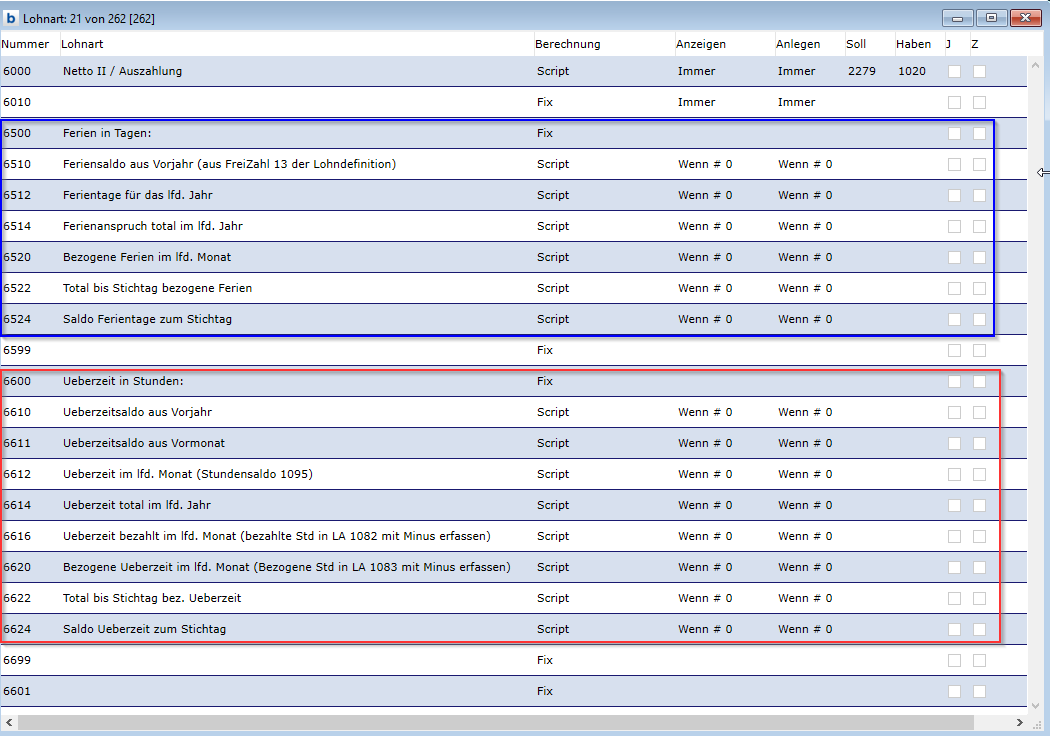Select 'Ueberzeitsaldo aus Vormonat' row

point(143,444)
